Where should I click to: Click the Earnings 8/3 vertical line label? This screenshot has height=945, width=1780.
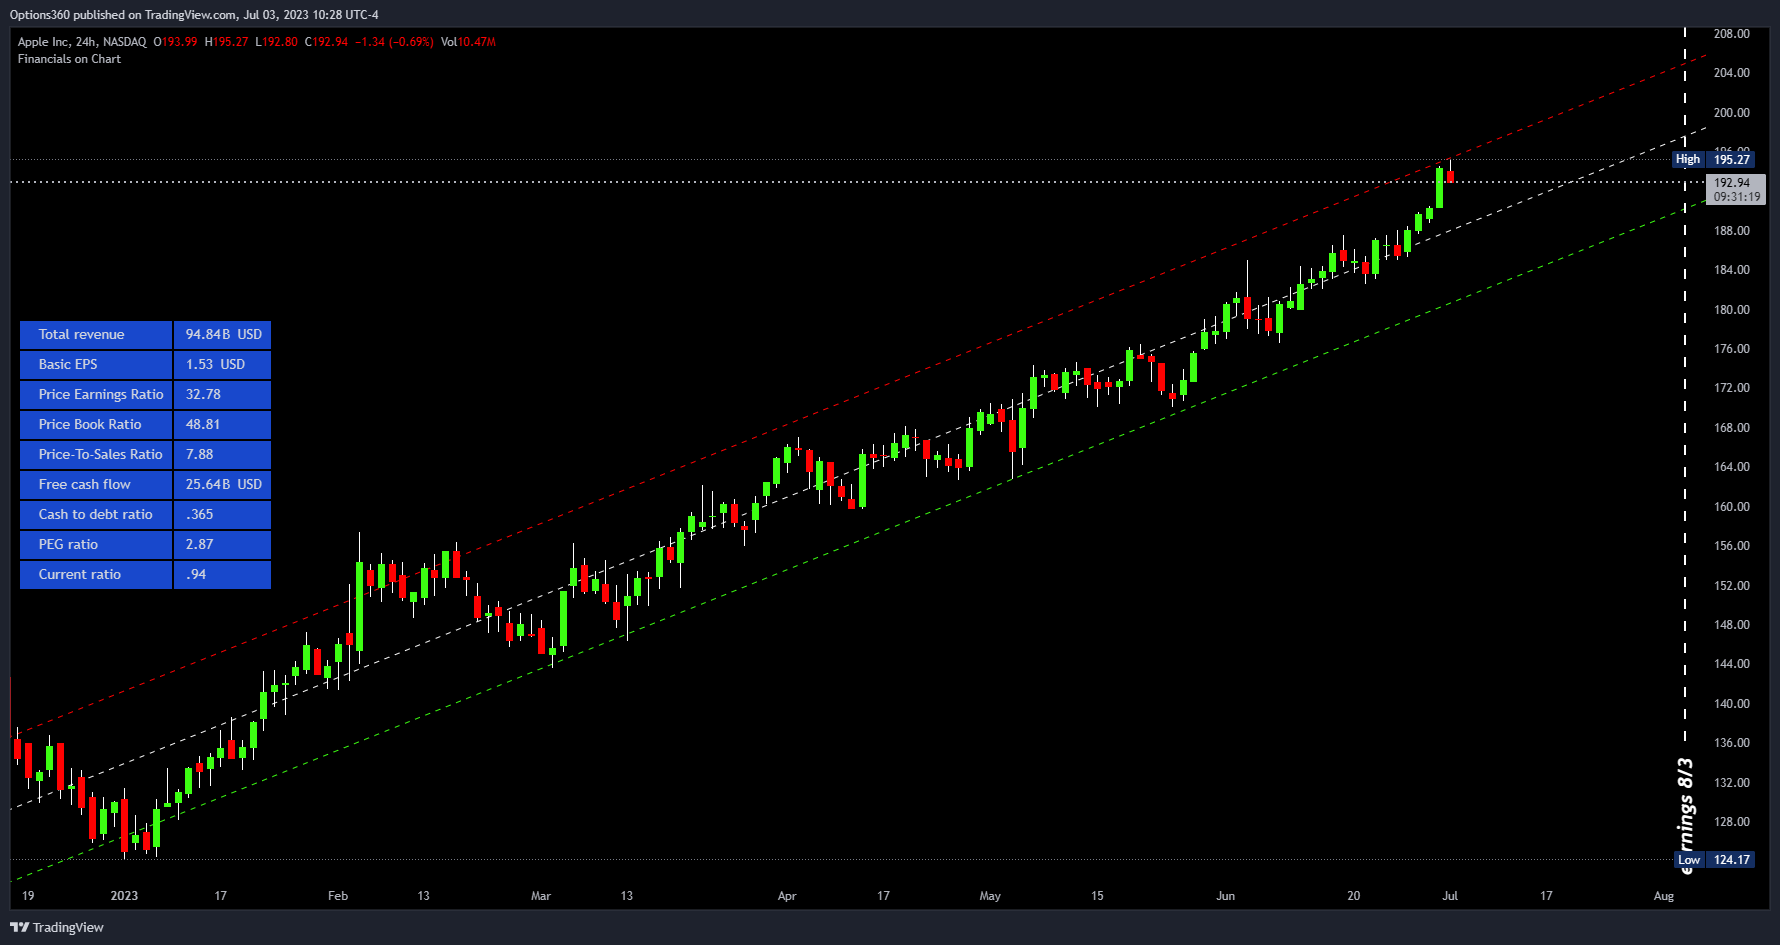[1686, 815]
